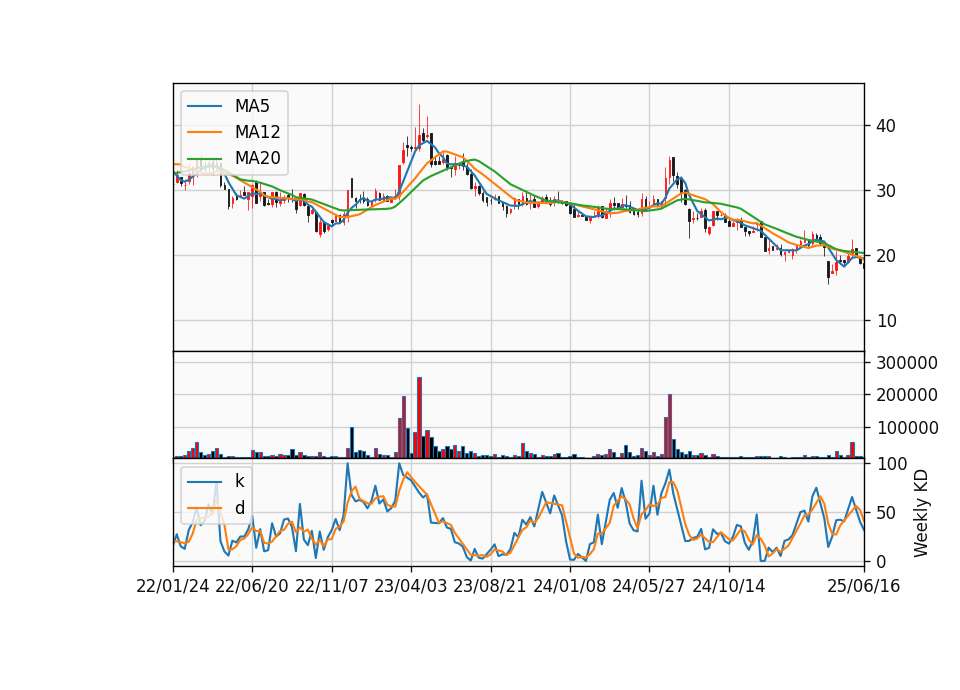Click the 200000 volume spike after 24/05/27
Screen dimensions: 960x690
[x=670, y=426]
